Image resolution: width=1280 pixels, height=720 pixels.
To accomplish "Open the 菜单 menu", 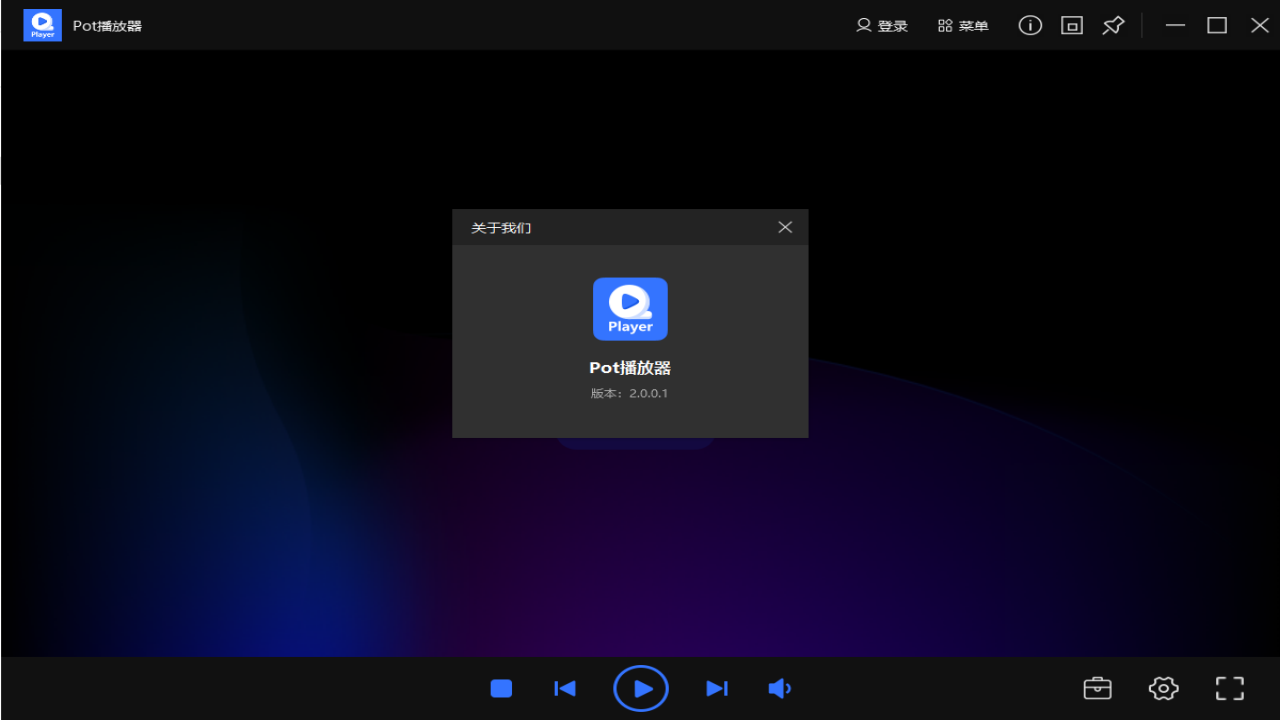I will (963, 26).
